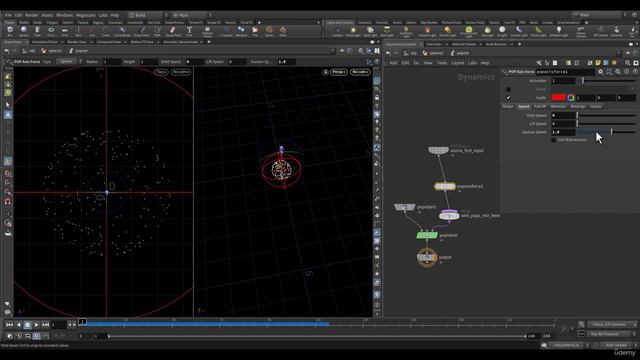Add a Spot Light from the shelf
The height and width of the screenshot is (360, 640).
pyautogui.click(x=370, y=31)
